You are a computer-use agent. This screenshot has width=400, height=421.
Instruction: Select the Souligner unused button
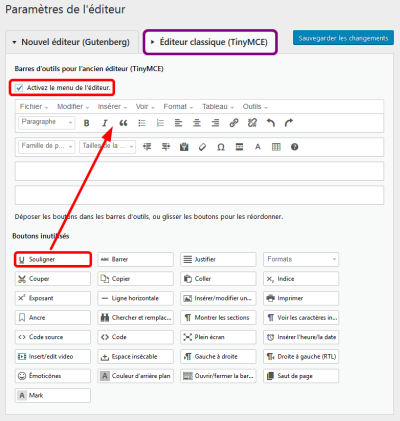(x=53, y=259)
